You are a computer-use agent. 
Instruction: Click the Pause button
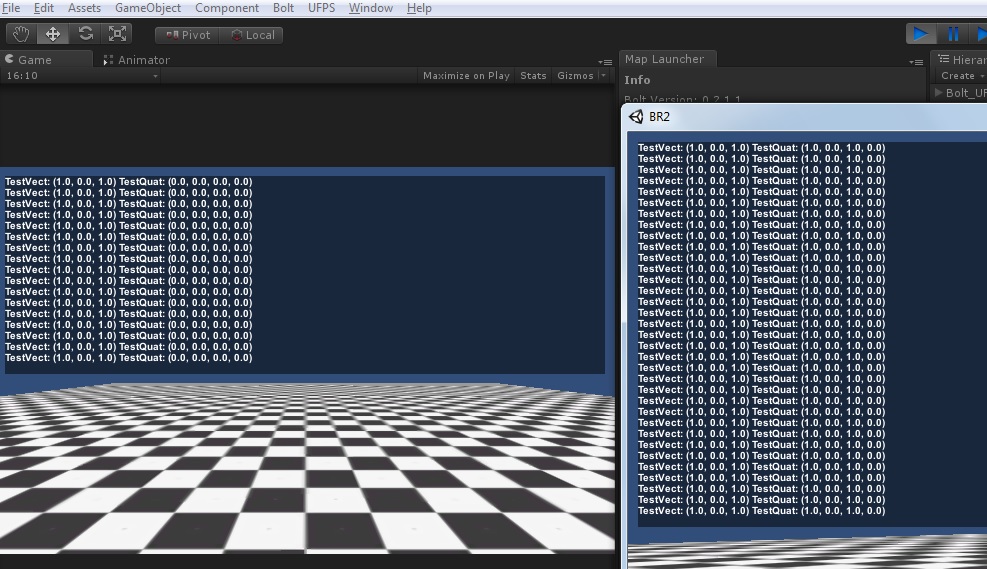(953, 34)
